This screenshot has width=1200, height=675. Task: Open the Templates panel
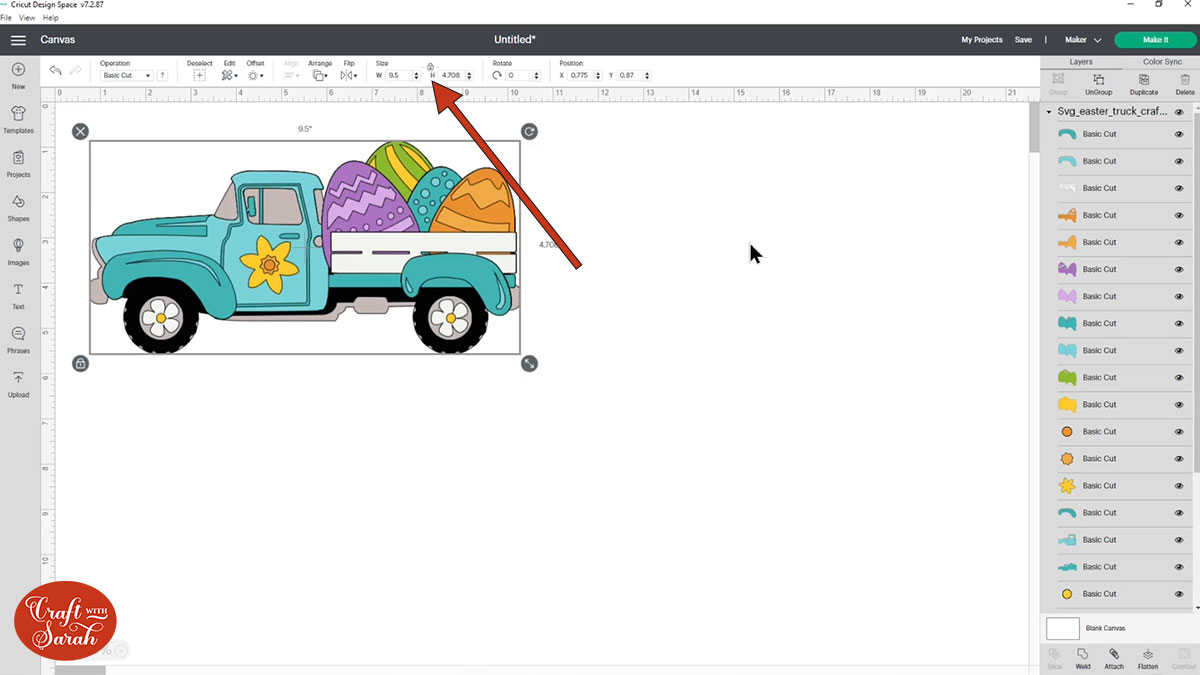[x=18, y=115]
